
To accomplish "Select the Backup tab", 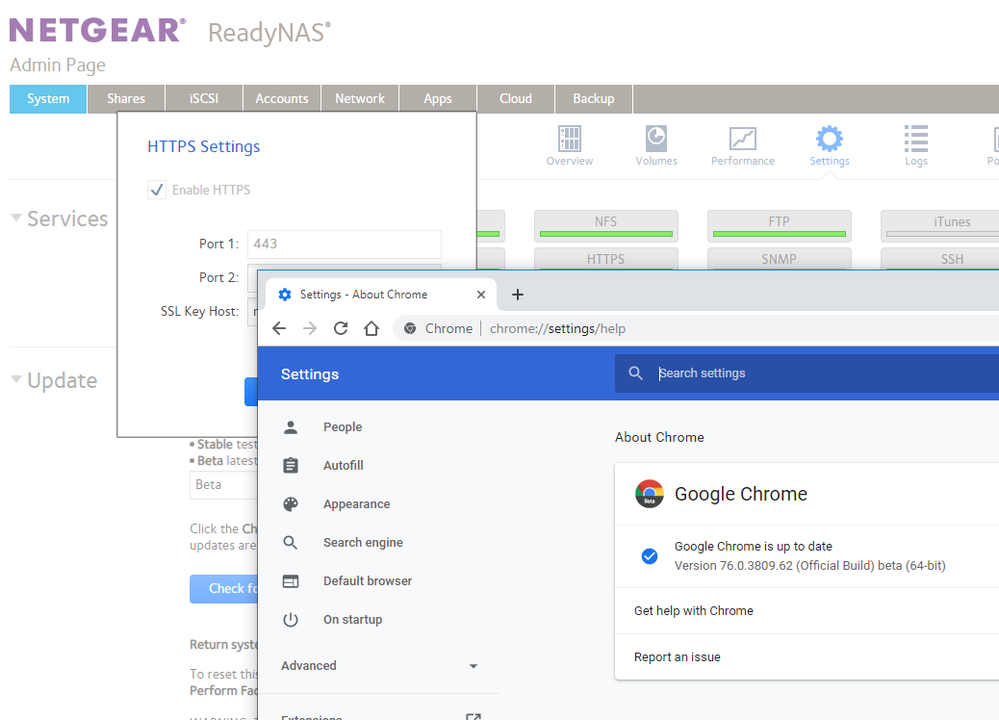I will coord(593,99).
